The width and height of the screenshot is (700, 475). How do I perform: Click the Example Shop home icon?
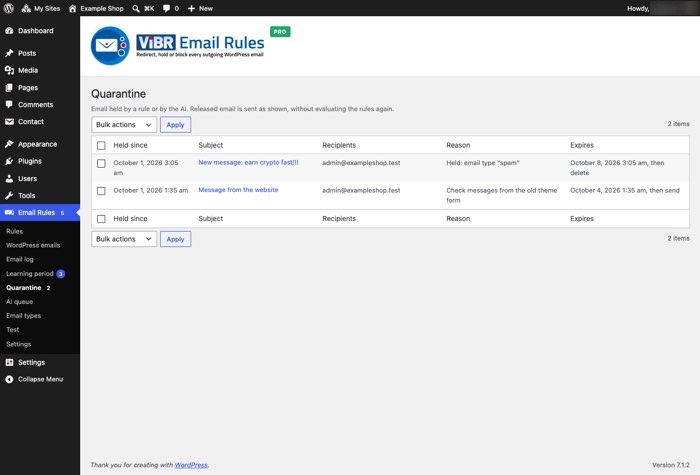72,8
